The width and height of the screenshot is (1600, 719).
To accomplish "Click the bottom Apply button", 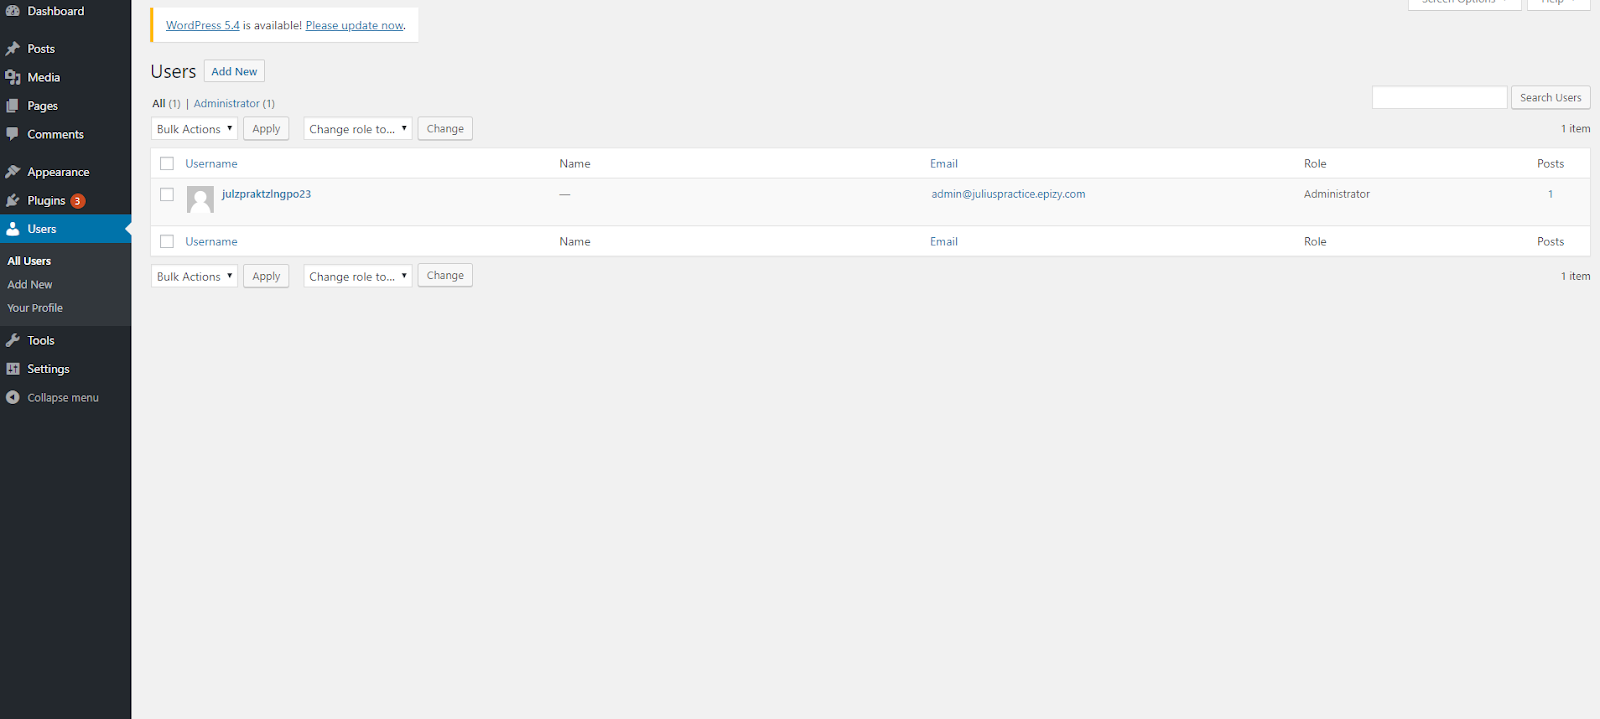I will tap(266, 276).
